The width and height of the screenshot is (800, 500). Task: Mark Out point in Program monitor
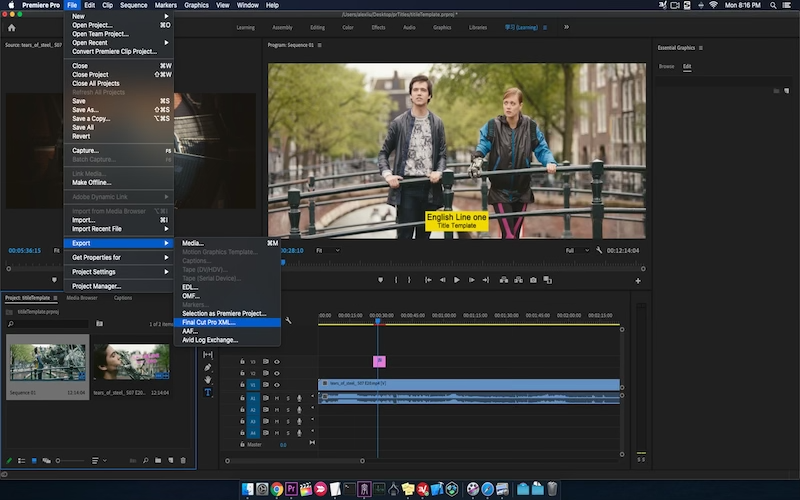point(409,280)
